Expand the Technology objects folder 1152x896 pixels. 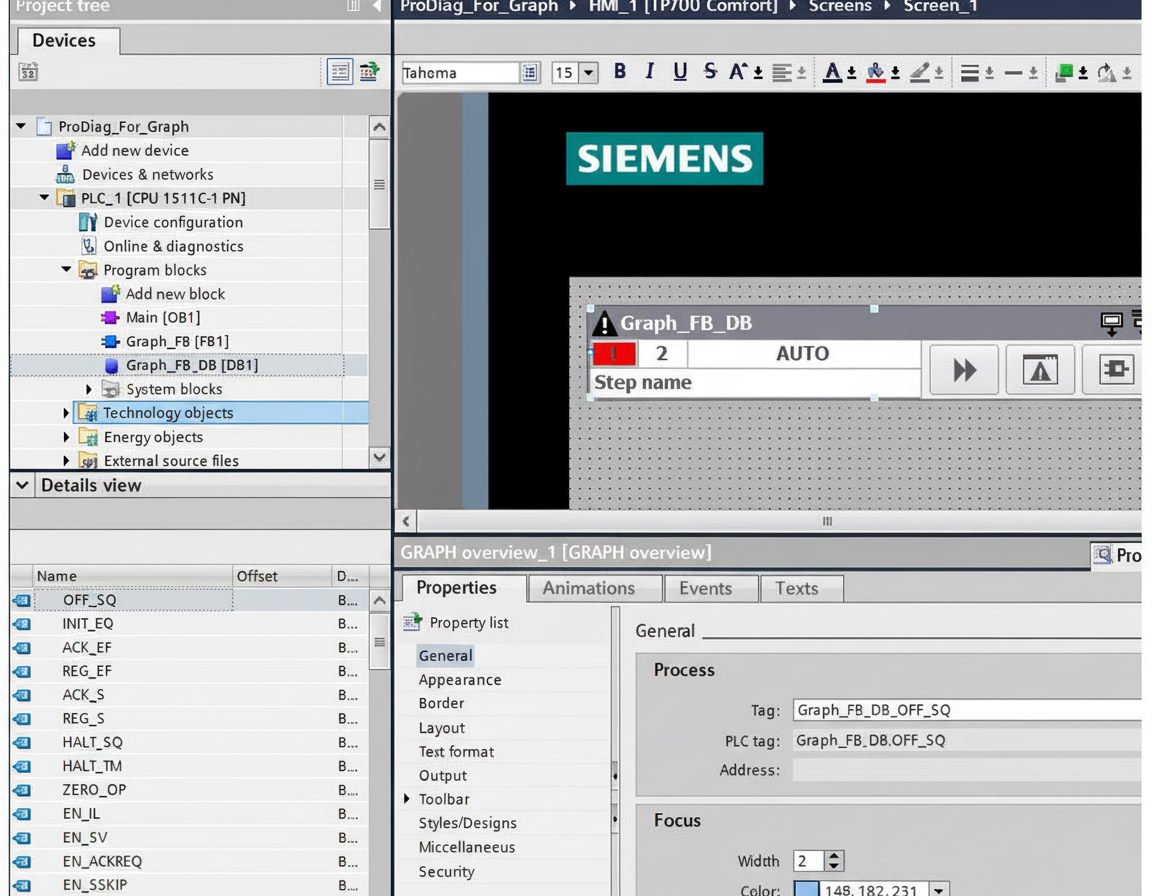[66, 413]
